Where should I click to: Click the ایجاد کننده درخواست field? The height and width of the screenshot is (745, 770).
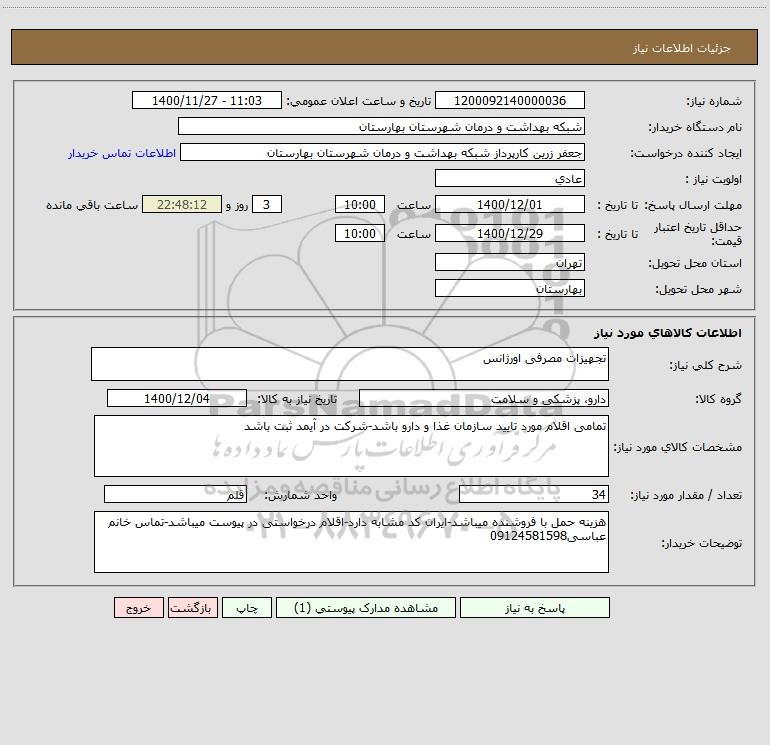(x=383, y=153)
